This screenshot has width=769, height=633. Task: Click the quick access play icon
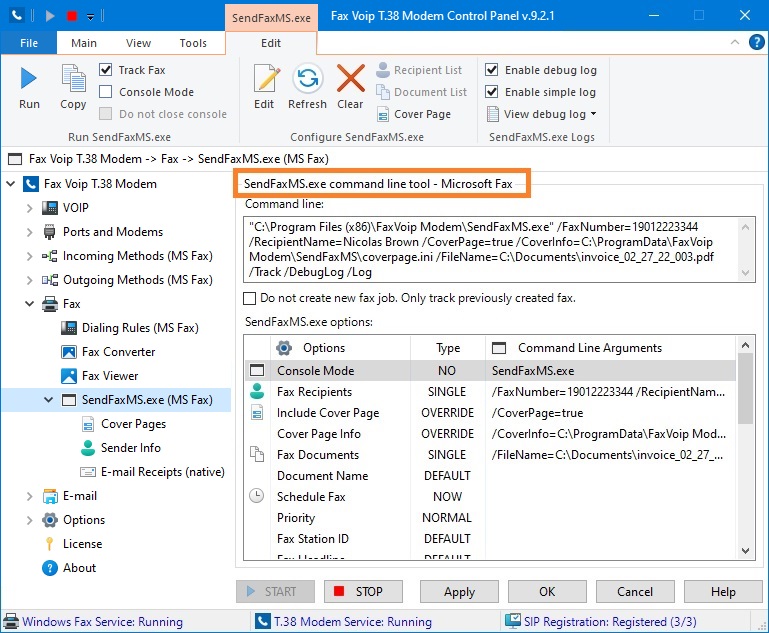click(x=50, y=16)
